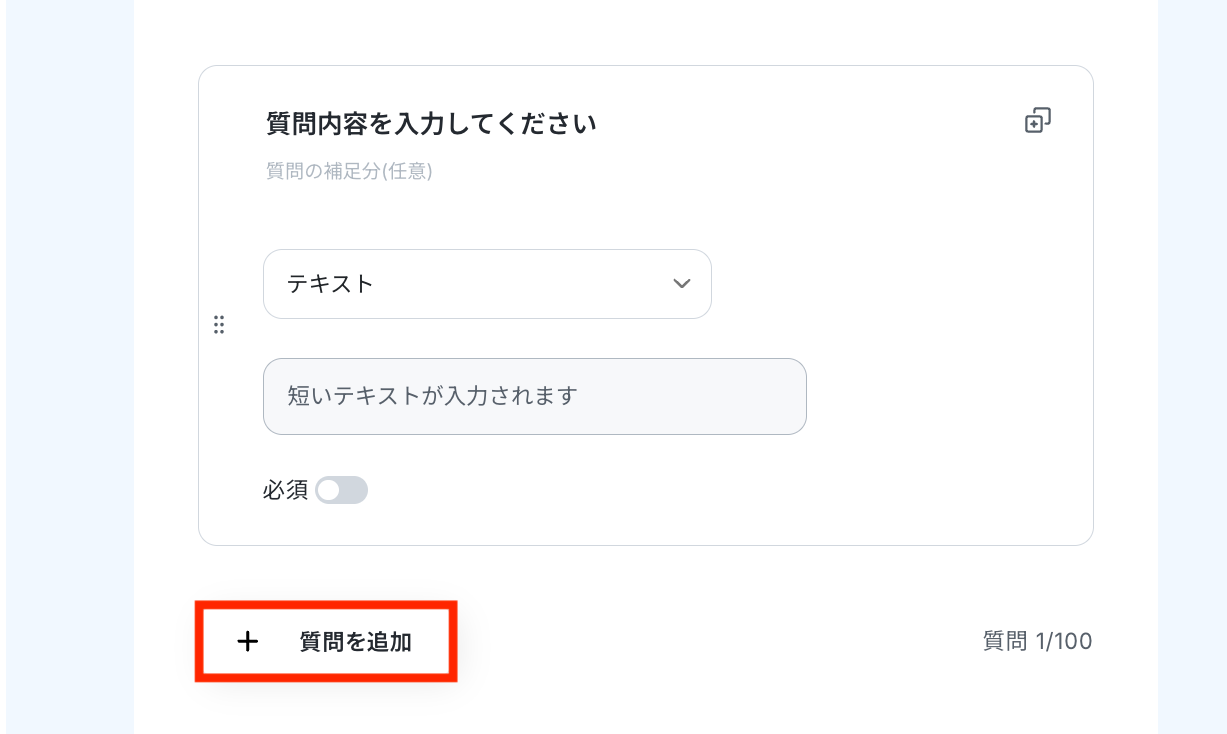Click the 質問を追加 button text
Viewport: 1227px width, 734px height.
[x=356, y=642]
